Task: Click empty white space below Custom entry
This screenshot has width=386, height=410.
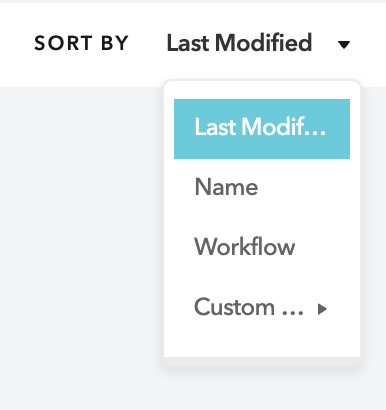Action: [x=262, y=347]
